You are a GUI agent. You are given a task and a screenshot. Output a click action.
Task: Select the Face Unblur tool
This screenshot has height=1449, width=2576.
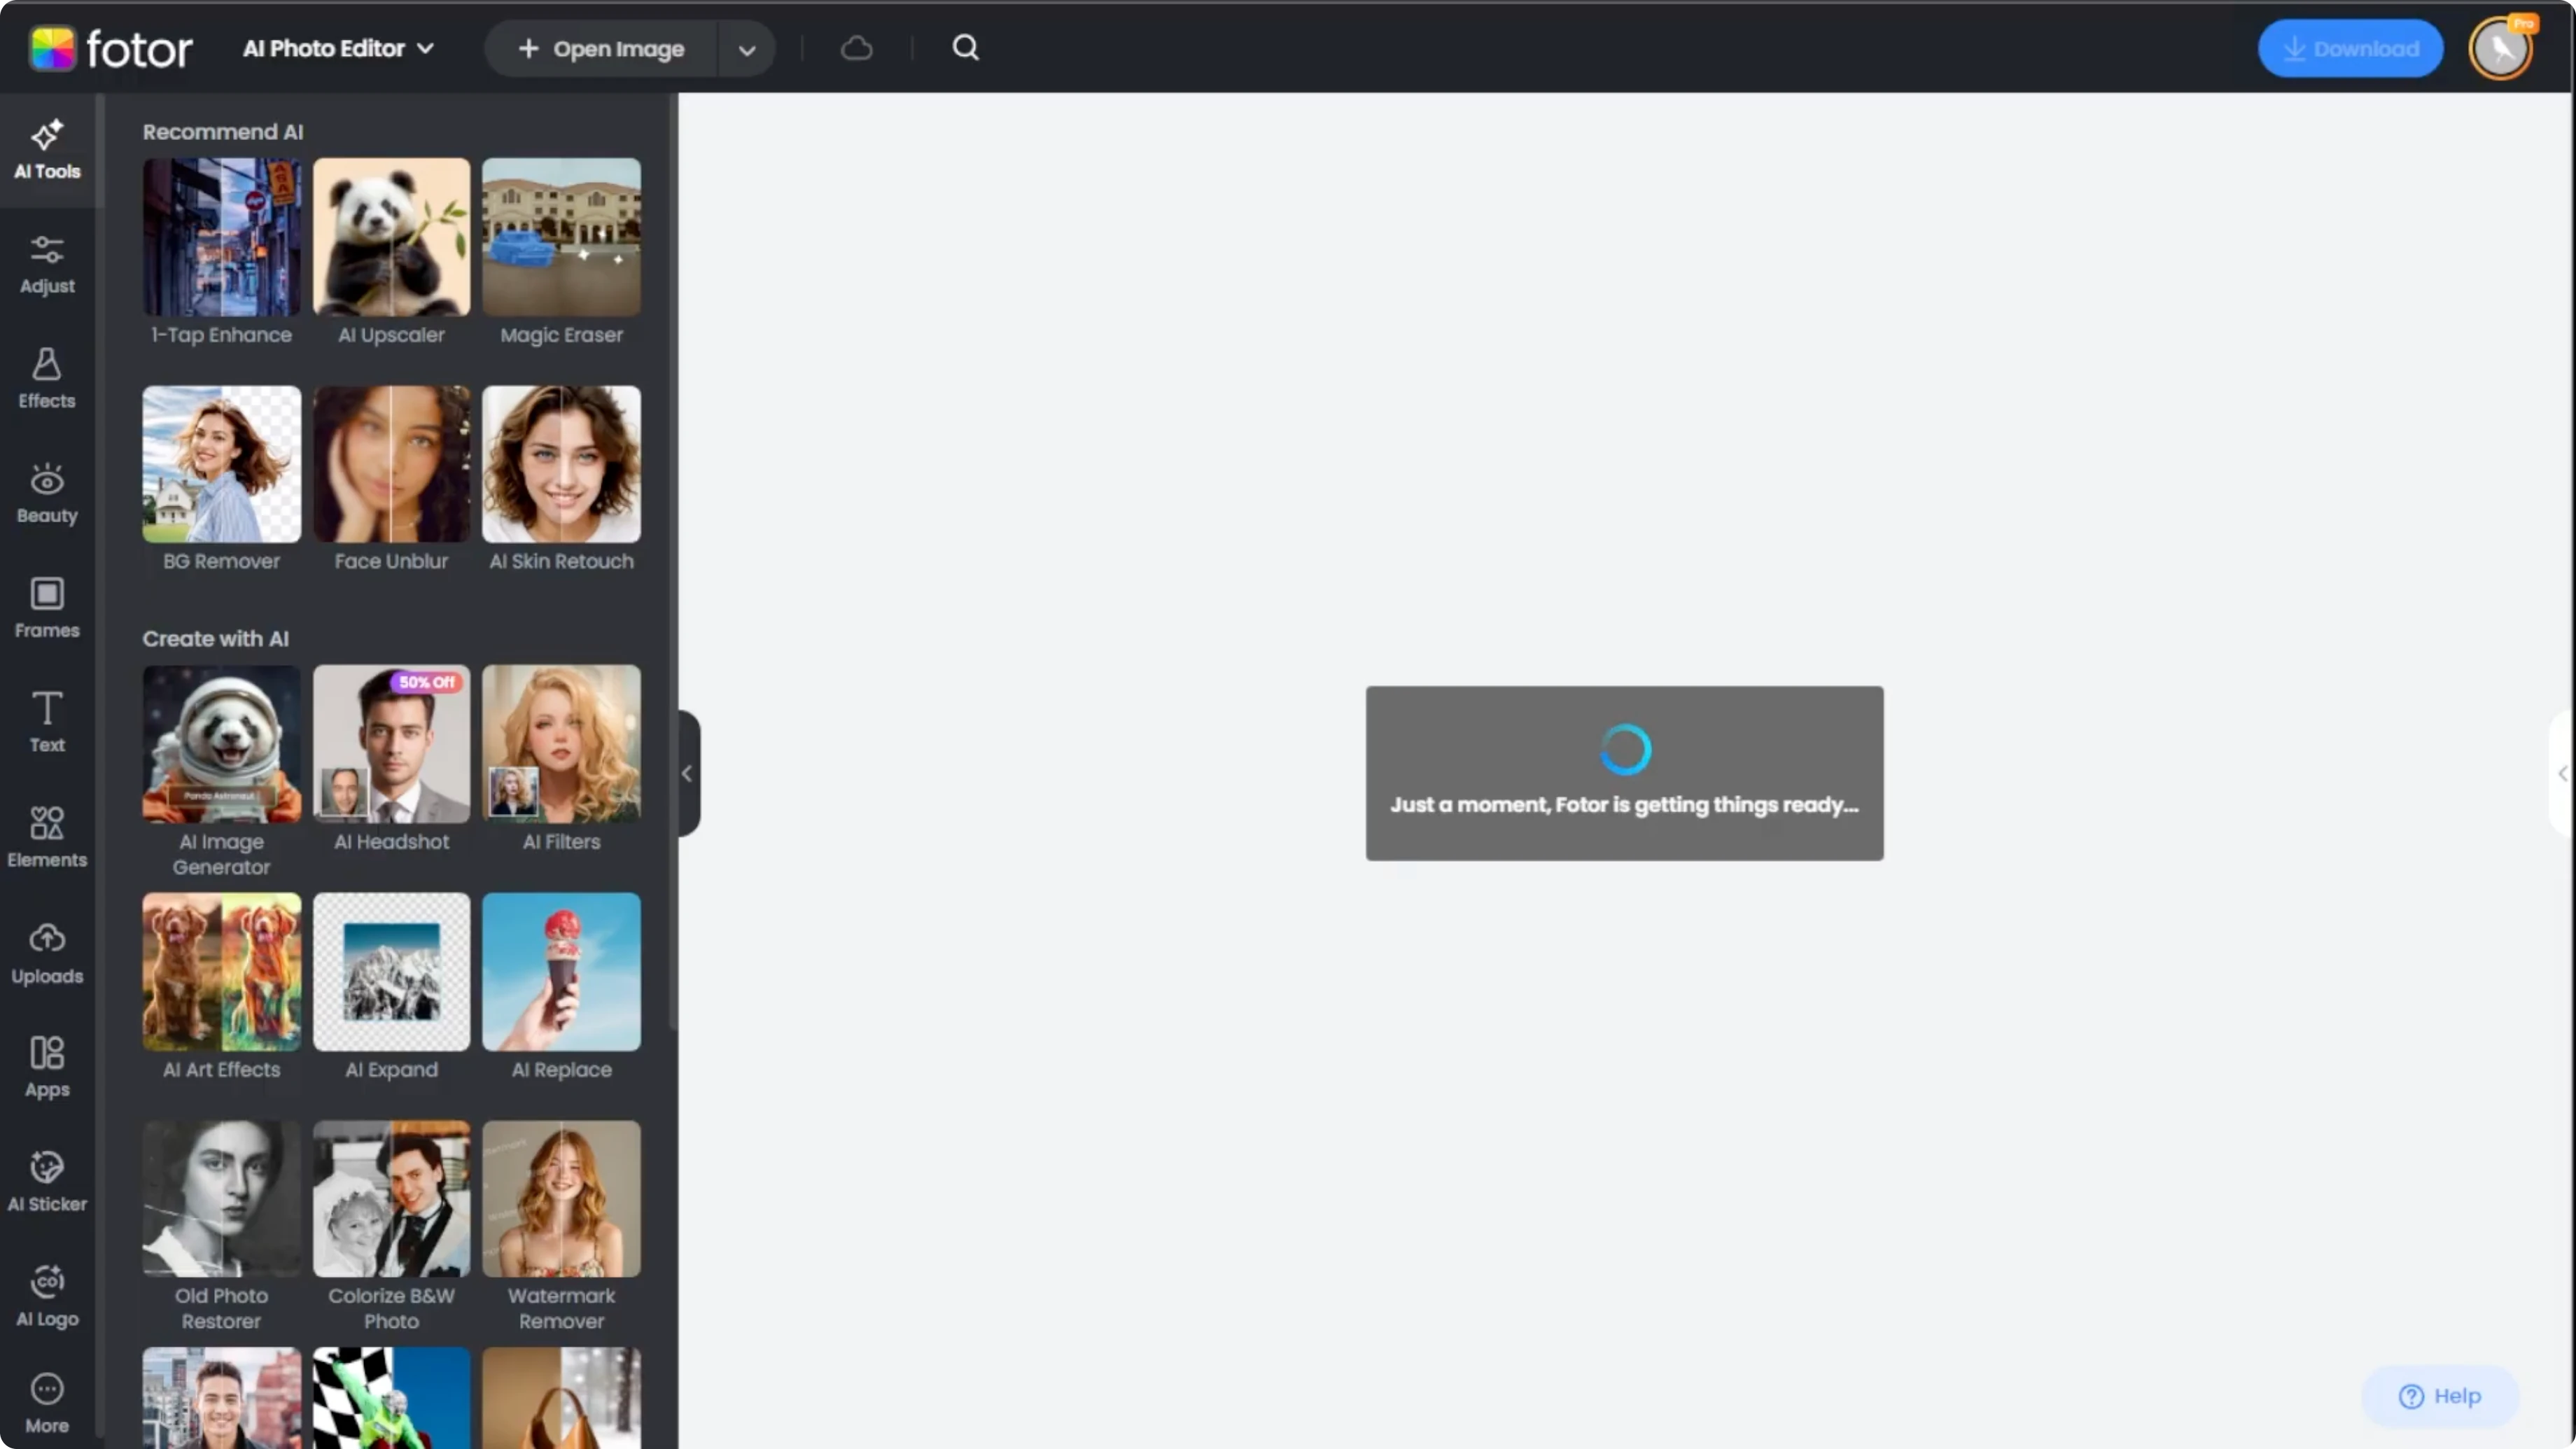point(391,480)
